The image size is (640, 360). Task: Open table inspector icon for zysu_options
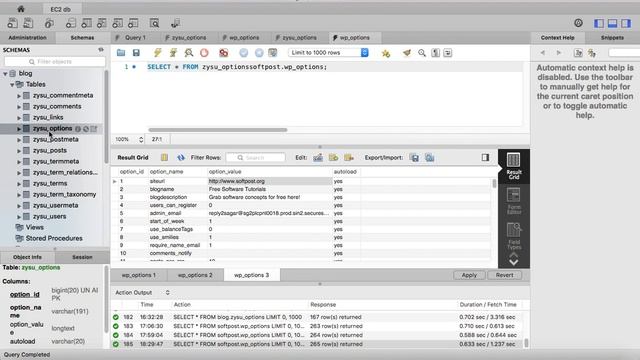pyautogui.click(x=78, y=129)
